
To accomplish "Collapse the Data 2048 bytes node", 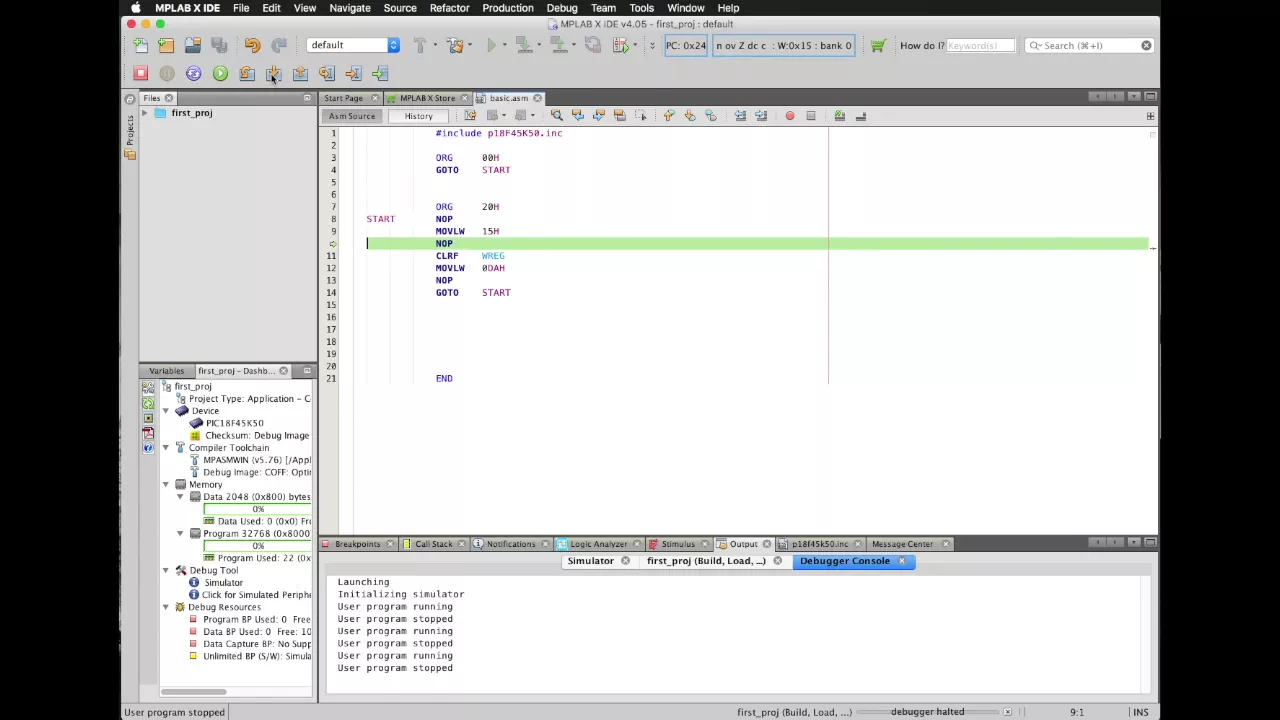I will pos(180,497).
